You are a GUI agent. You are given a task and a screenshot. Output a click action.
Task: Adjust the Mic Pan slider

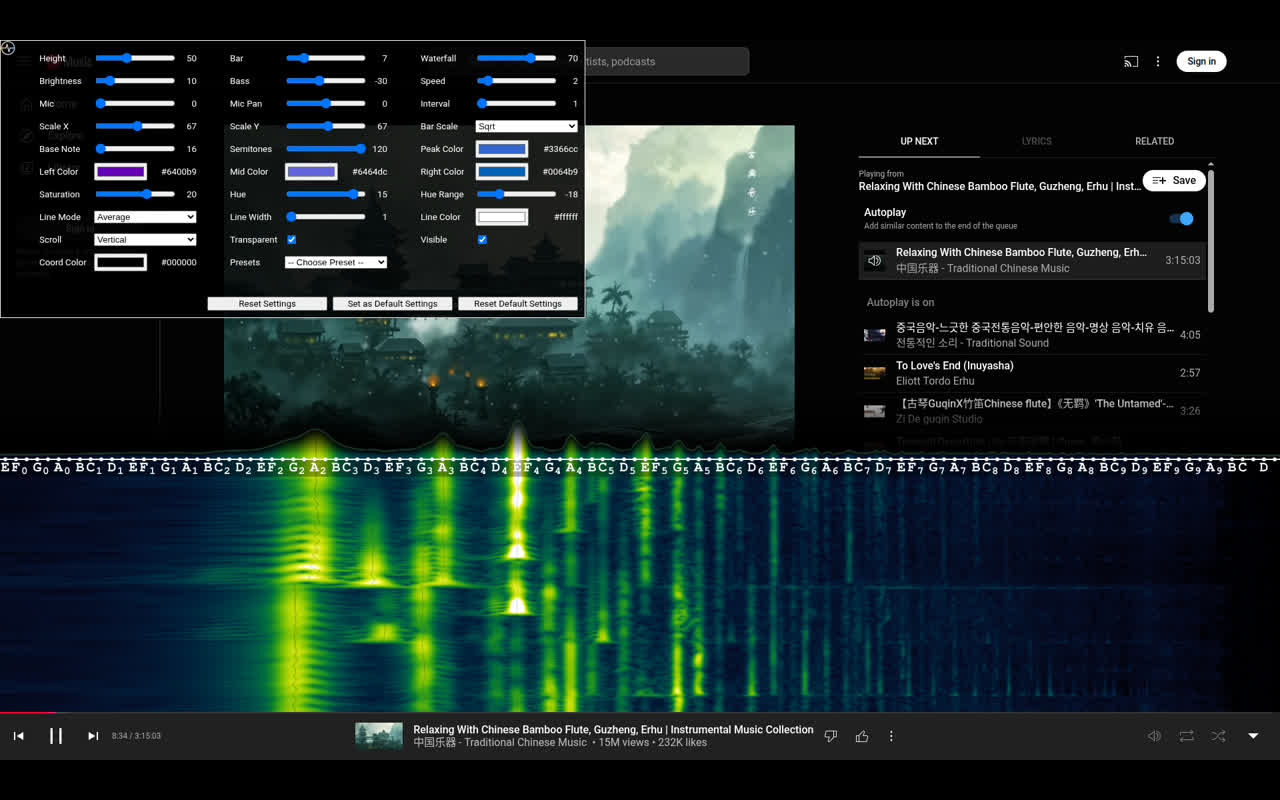pos(326,104)
